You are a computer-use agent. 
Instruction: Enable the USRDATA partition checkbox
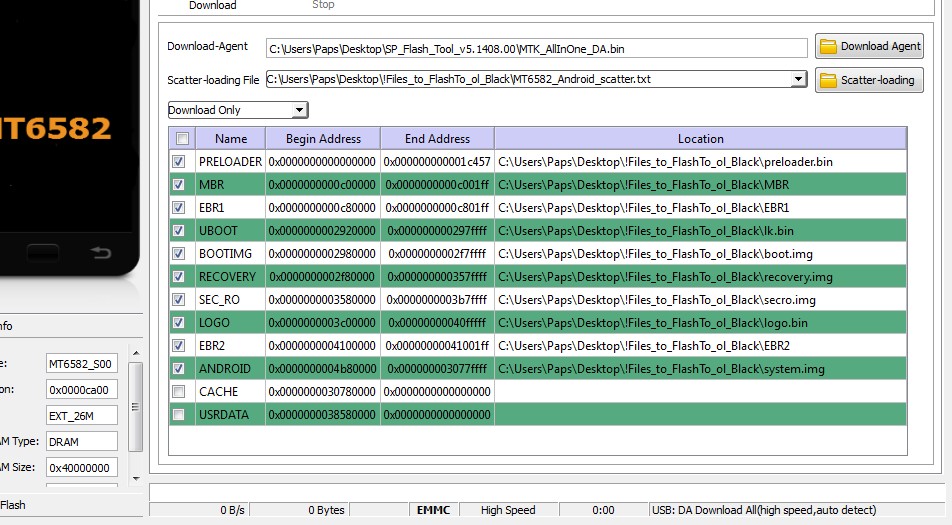coord(179,414)
